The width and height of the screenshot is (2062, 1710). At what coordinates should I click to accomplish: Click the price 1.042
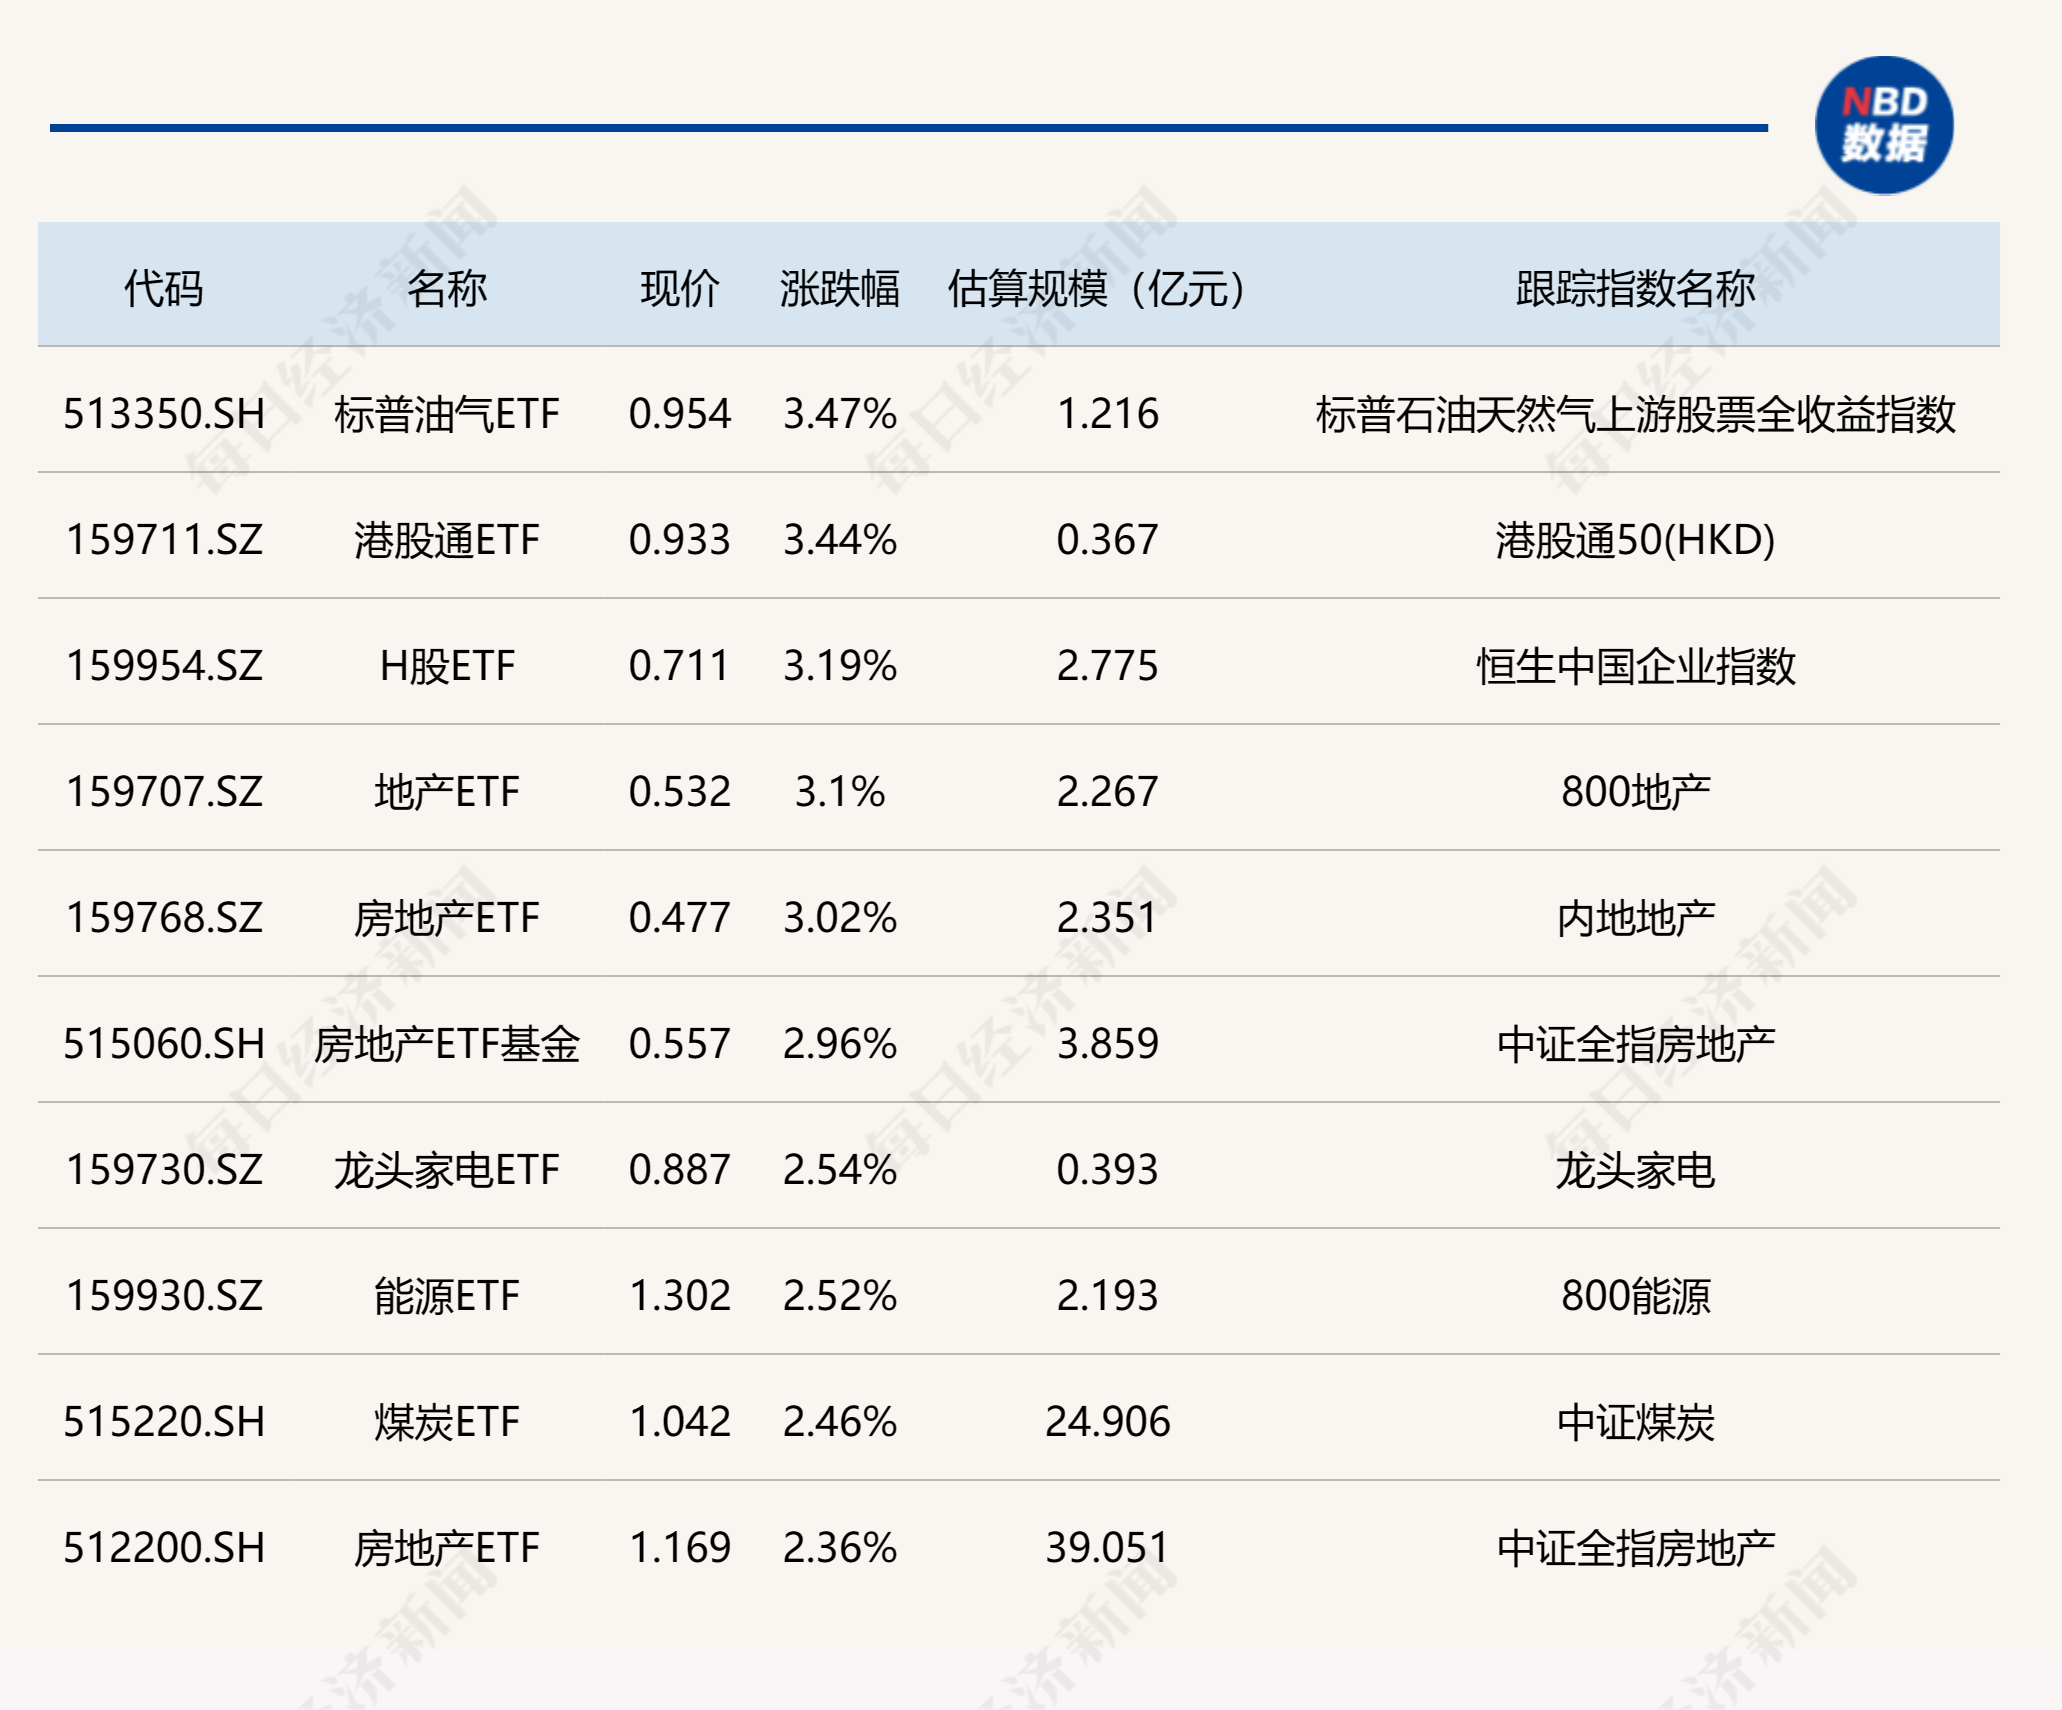click(x=680, y=1422)
